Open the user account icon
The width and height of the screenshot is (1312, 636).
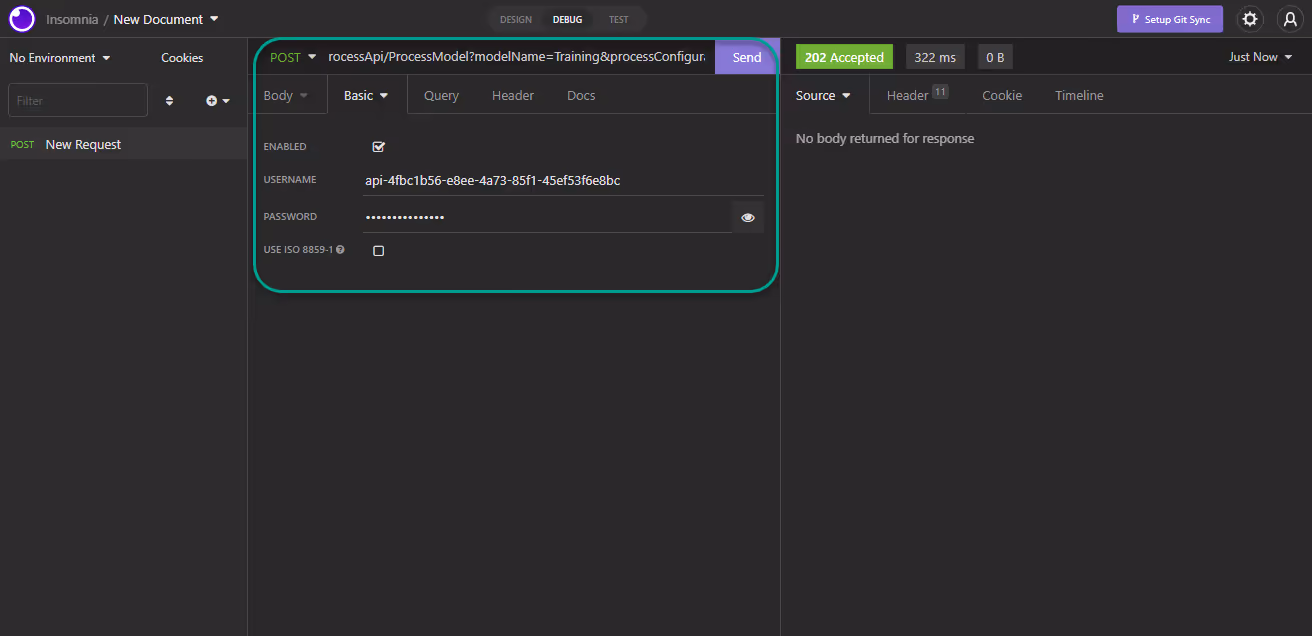tap(1290, 19)
